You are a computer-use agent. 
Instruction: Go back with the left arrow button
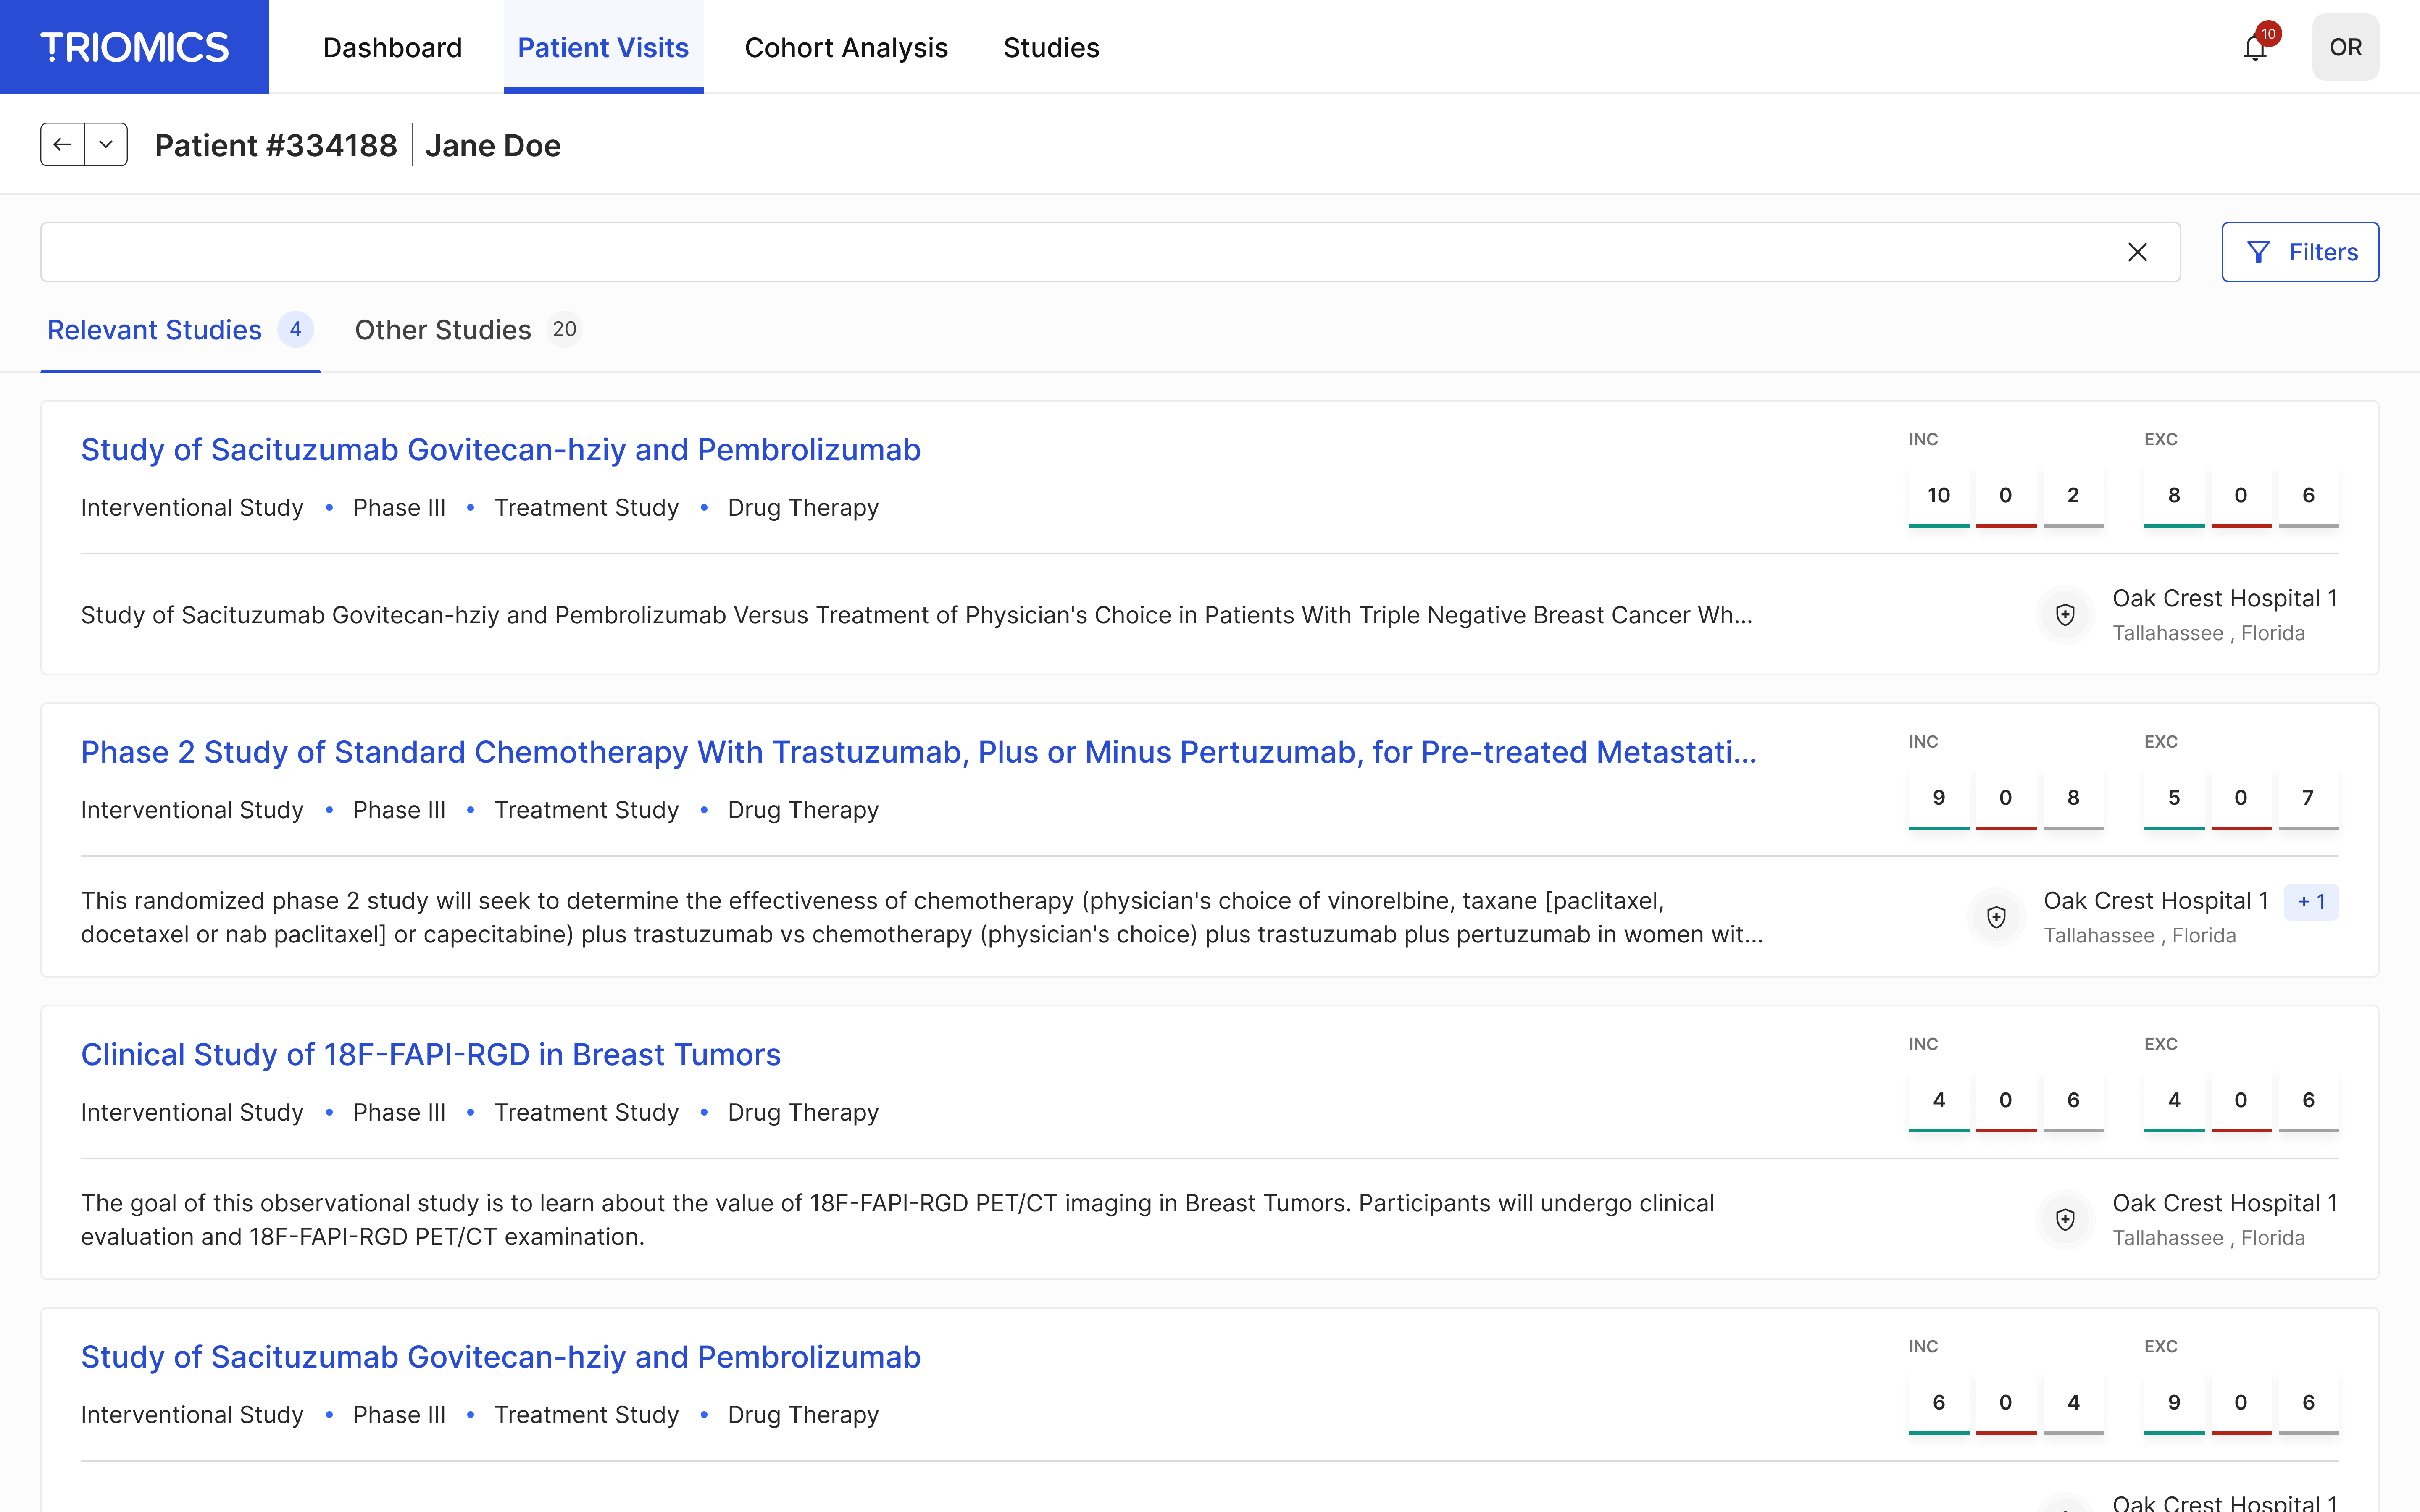tap(62, 144)
